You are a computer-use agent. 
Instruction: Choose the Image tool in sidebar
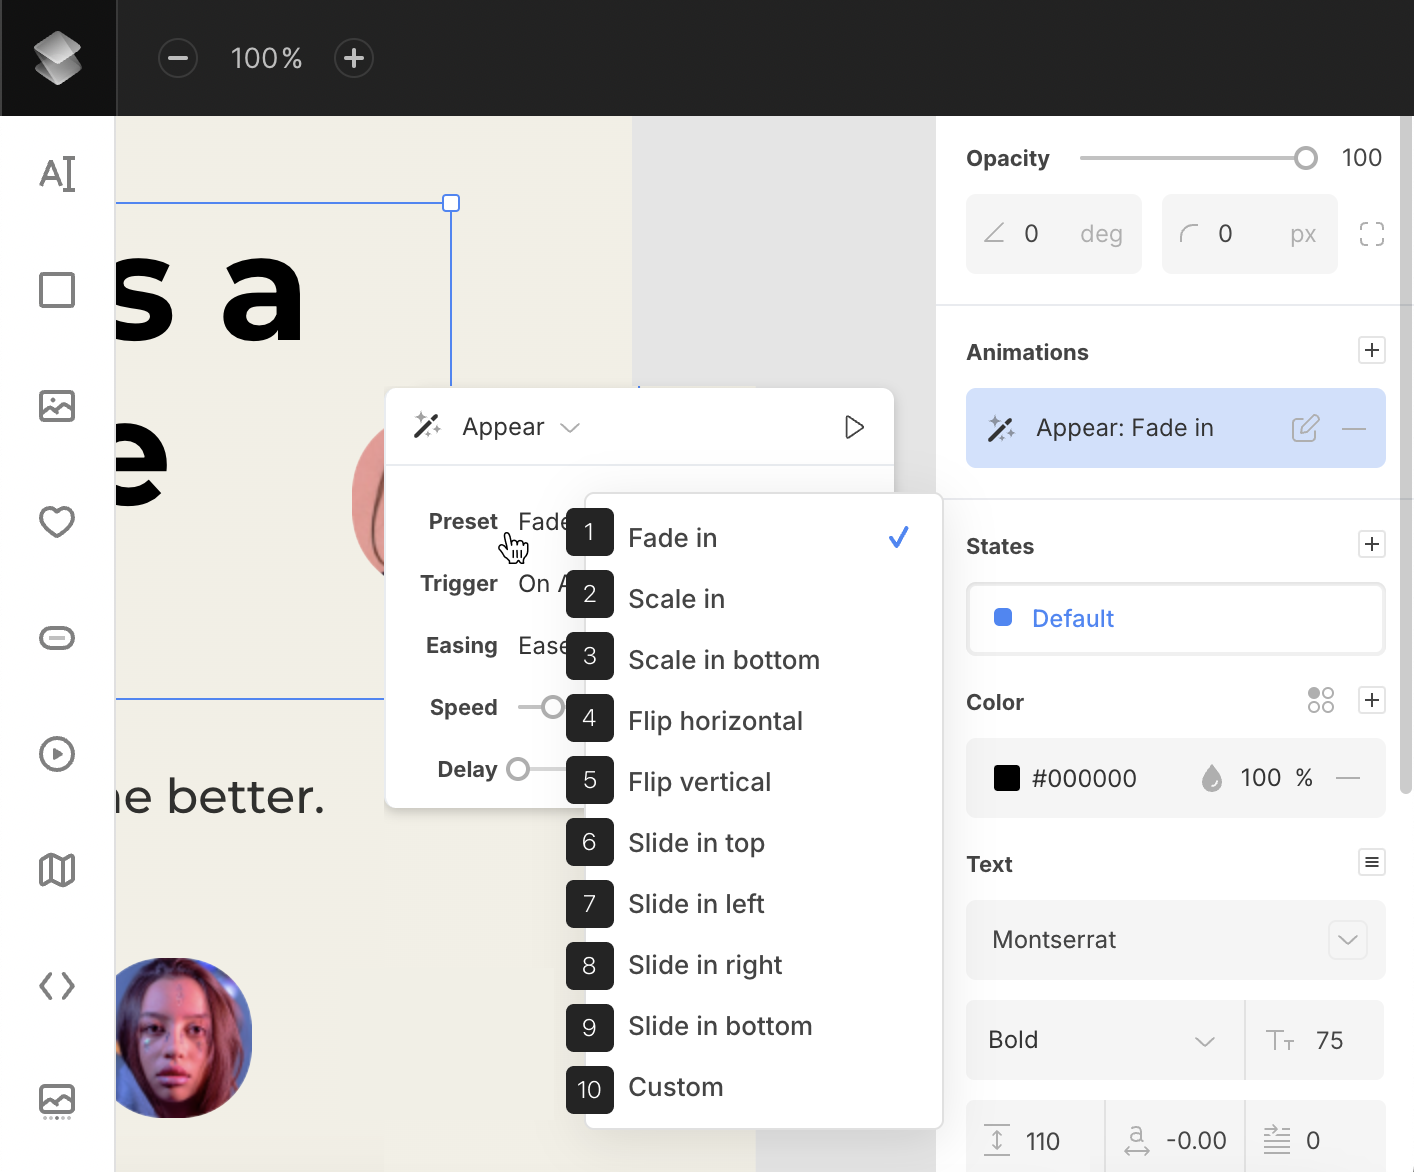tap(57, 406)
